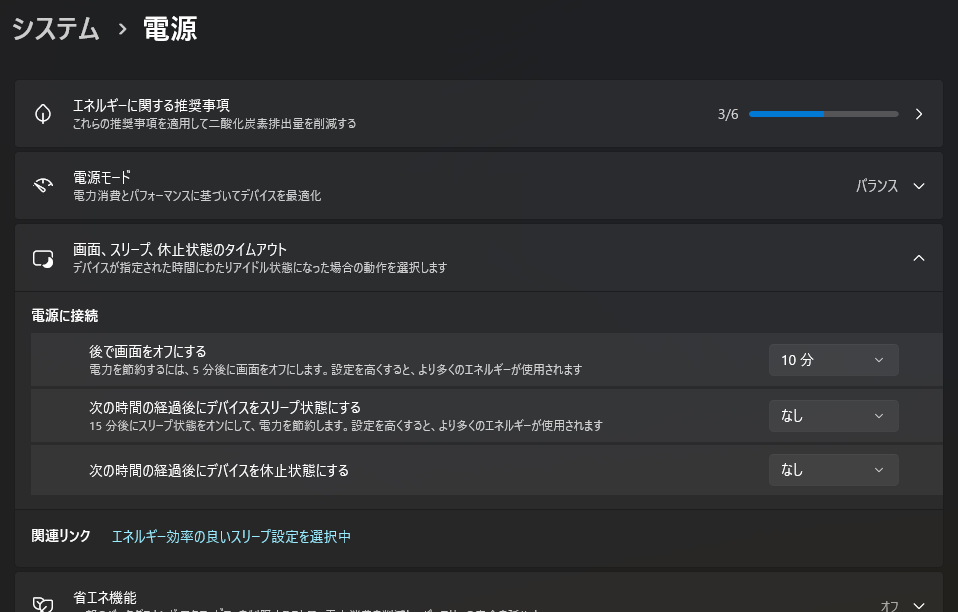
Task: Click the leaf icon for energy recommendations
Action: (43, 114)
